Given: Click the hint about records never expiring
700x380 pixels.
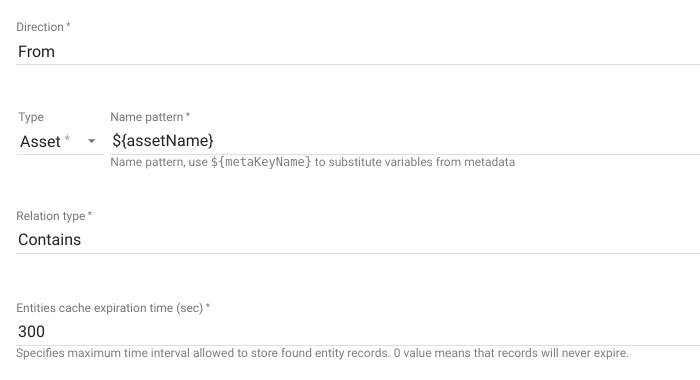Looking at the screenshot, I should click(x=322, y=353).
